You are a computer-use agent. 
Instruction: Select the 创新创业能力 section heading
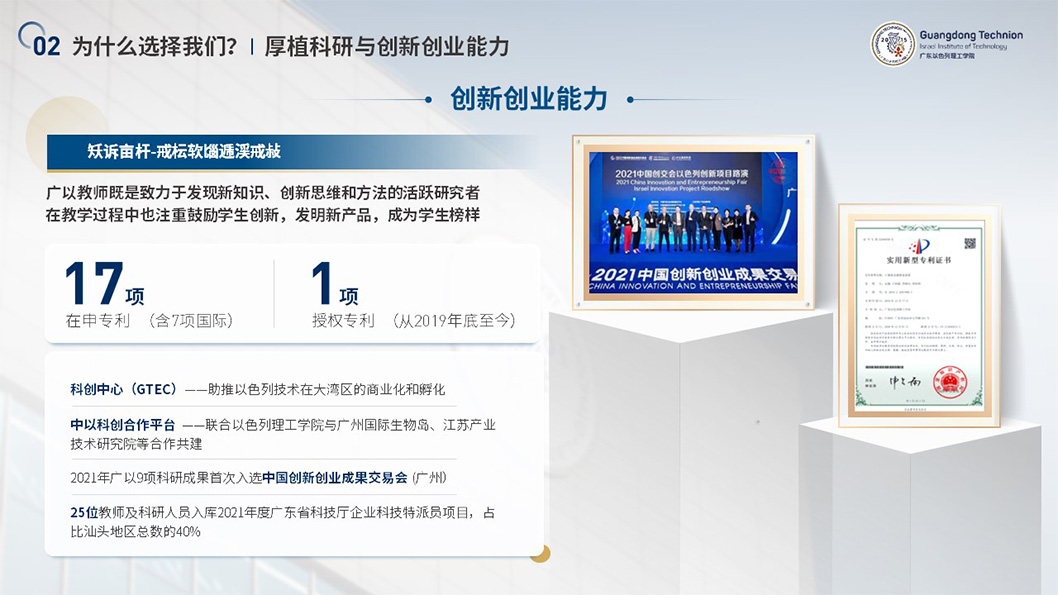529,99
